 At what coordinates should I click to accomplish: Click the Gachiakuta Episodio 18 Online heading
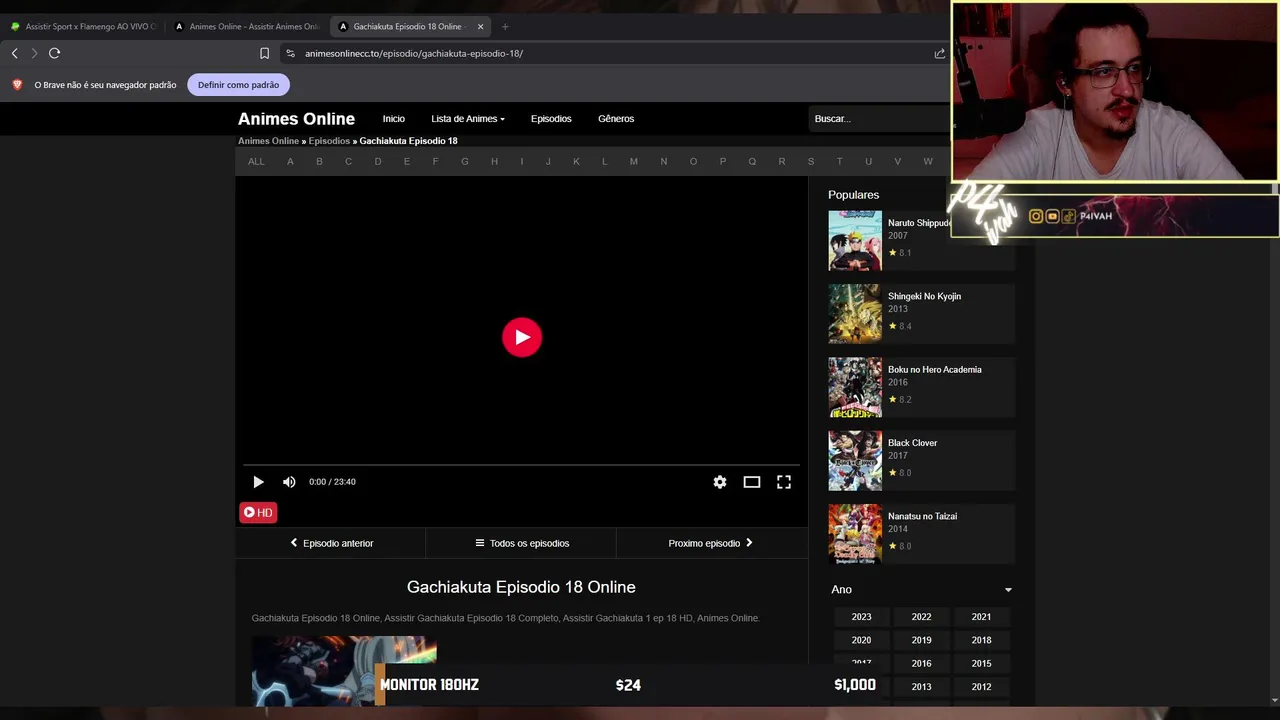521,587
